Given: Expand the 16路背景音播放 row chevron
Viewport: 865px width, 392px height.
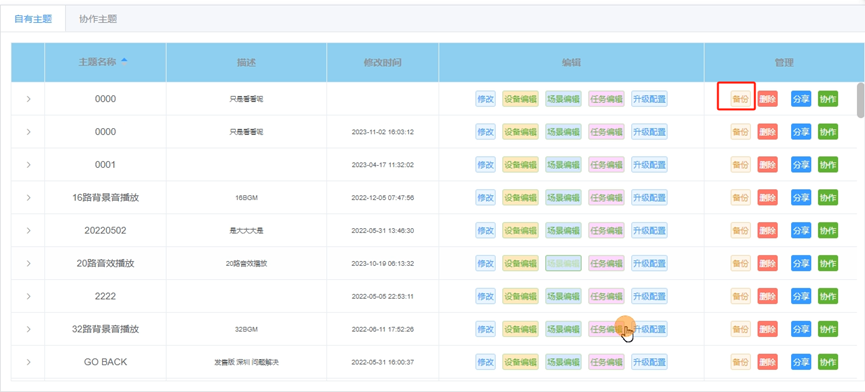Looking at the screenshot, I should [x=28, y=197].
